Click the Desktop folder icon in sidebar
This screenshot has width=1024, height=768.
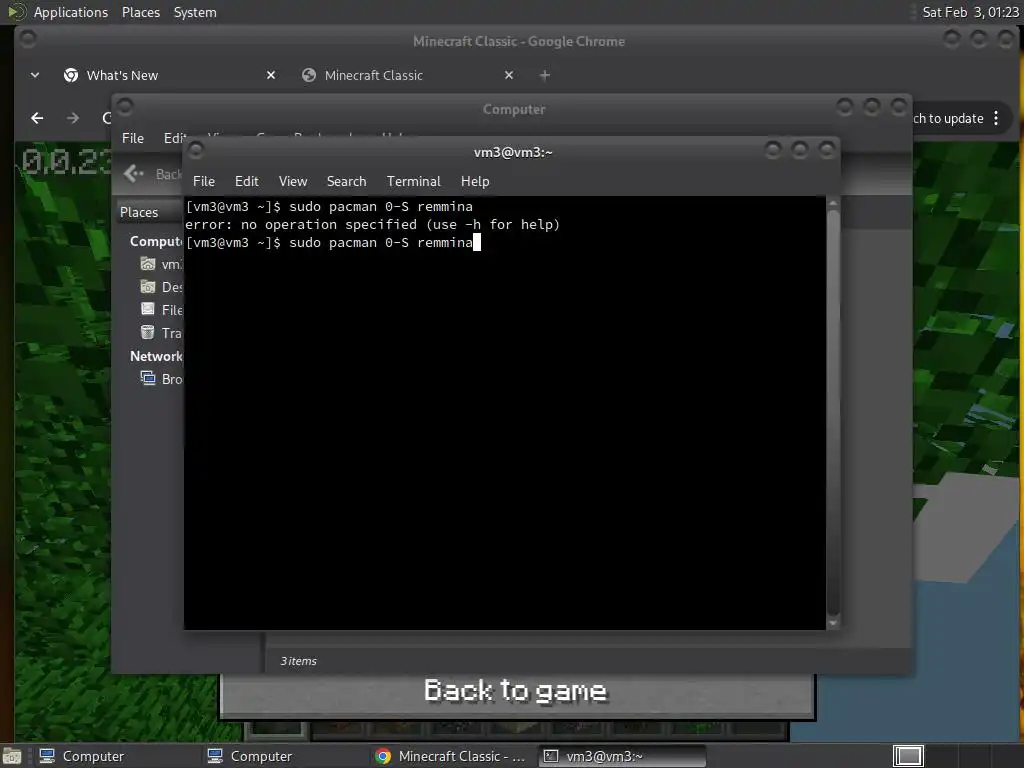(148, 287)
